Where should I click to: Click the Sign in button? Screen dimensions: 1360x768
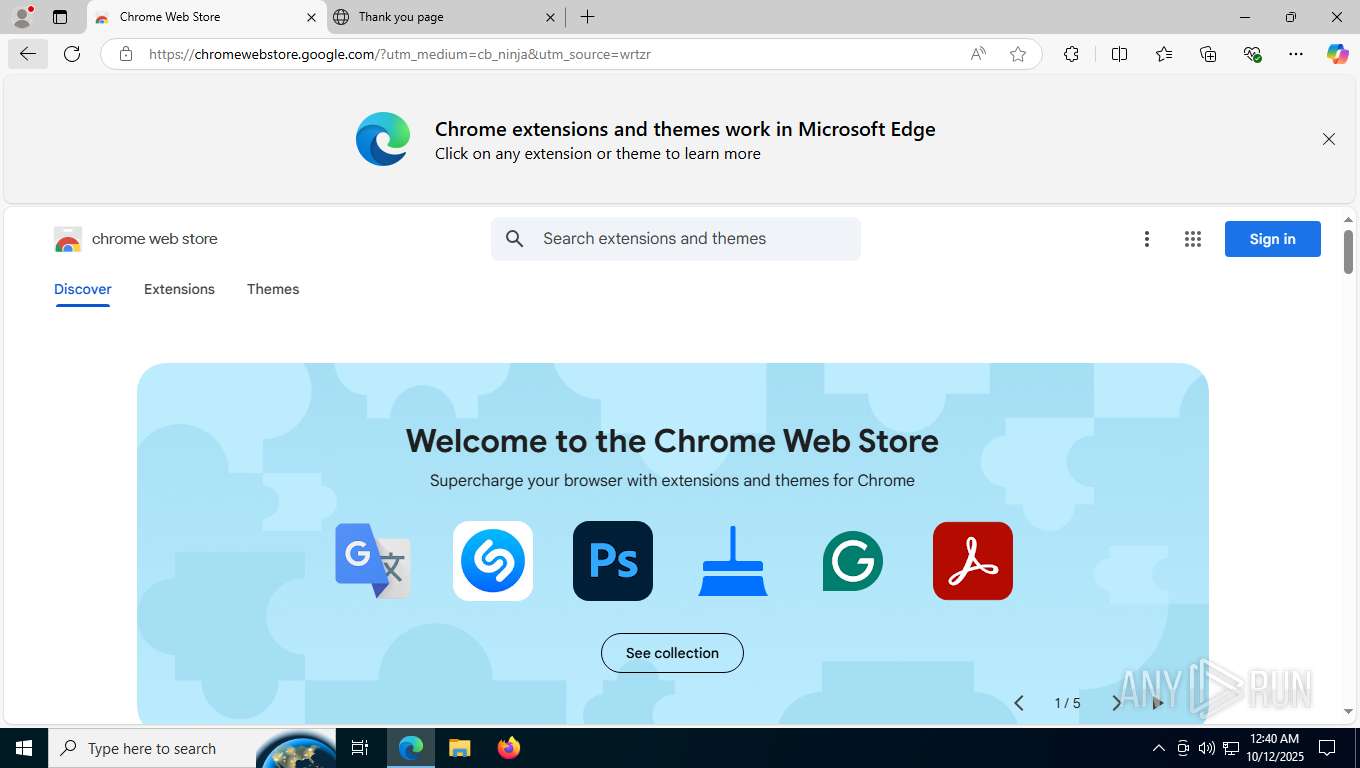click(x=1273, y=239)
